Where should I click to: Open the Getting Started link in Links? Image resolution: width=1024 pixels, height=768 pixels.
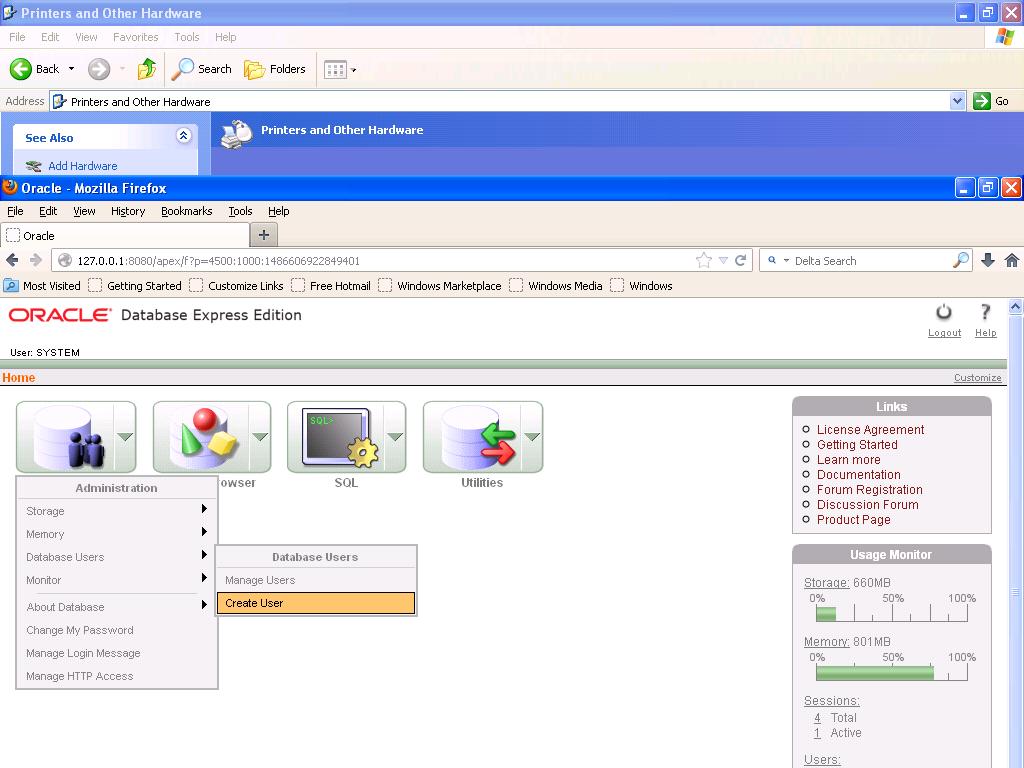coord(857,445)
